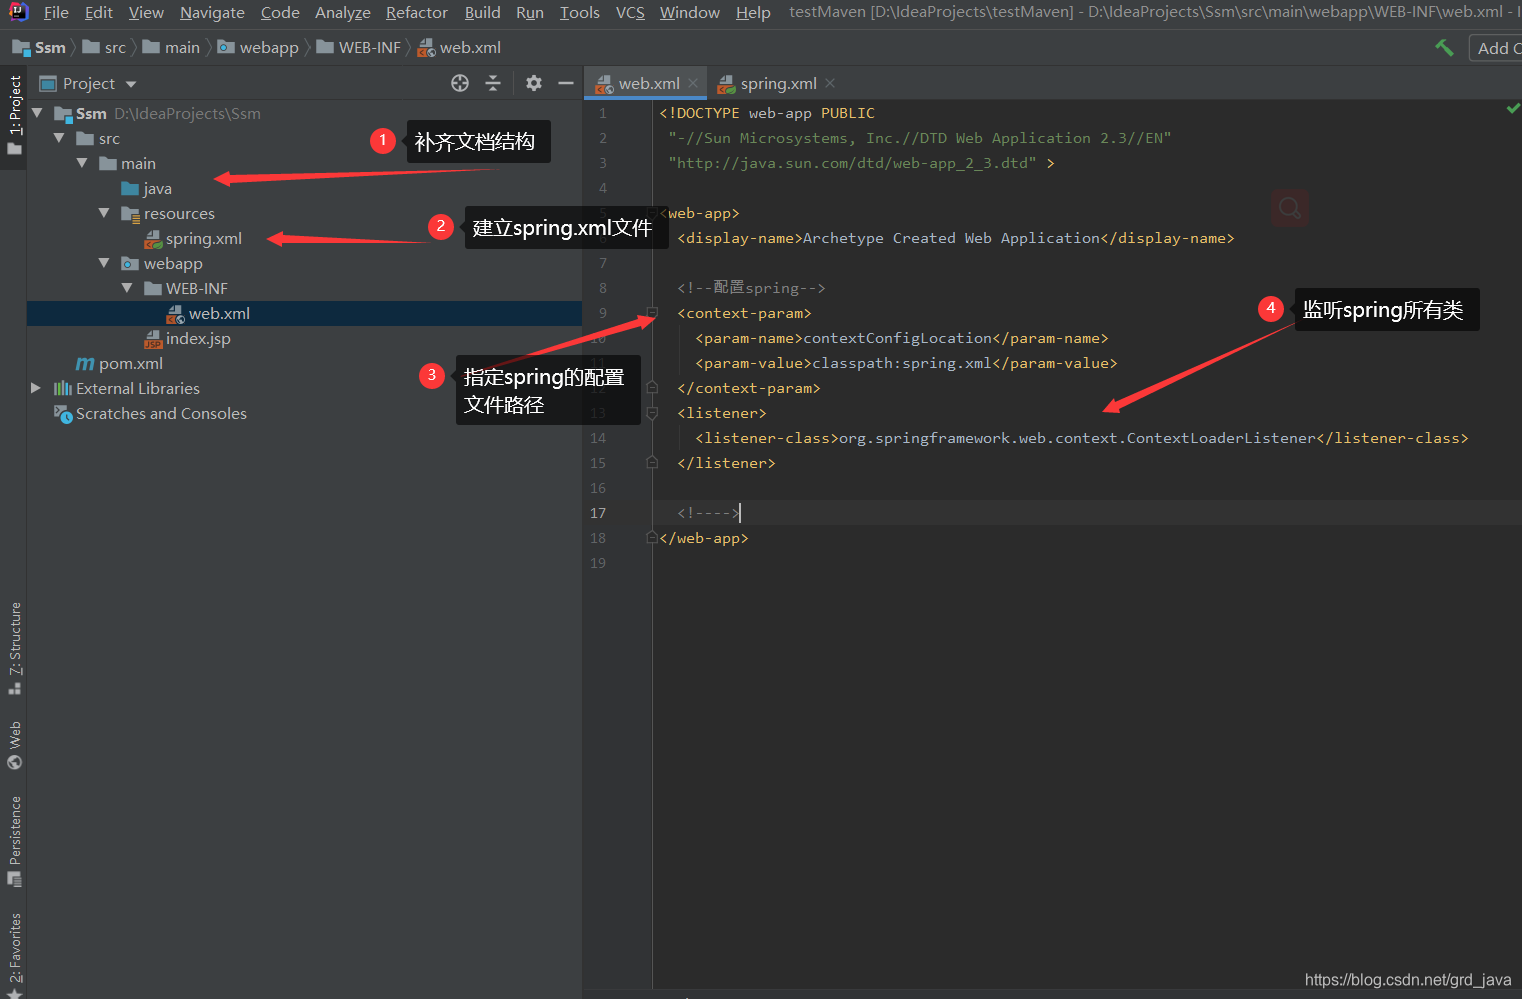This screenshot has width=1522, height=999.
Task: Click the Build project hammer icon
Action: pos(1444,47)
